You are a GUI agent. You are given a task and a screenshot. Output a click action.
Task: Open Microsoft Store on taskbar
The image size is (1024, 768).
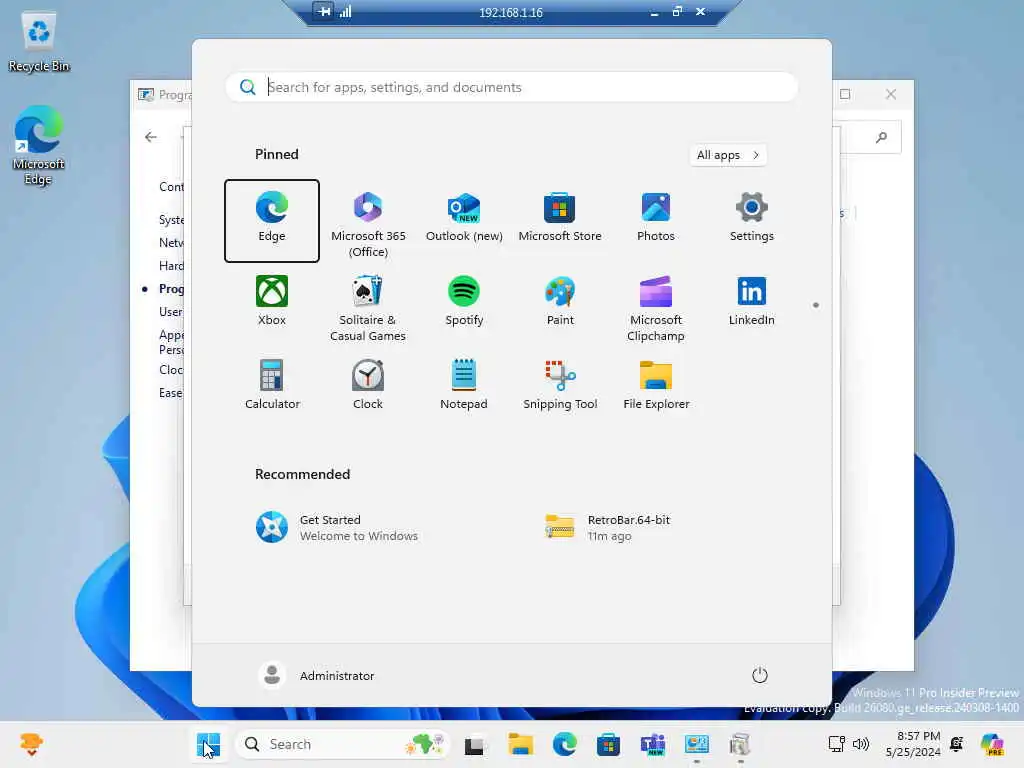(608, 744)
